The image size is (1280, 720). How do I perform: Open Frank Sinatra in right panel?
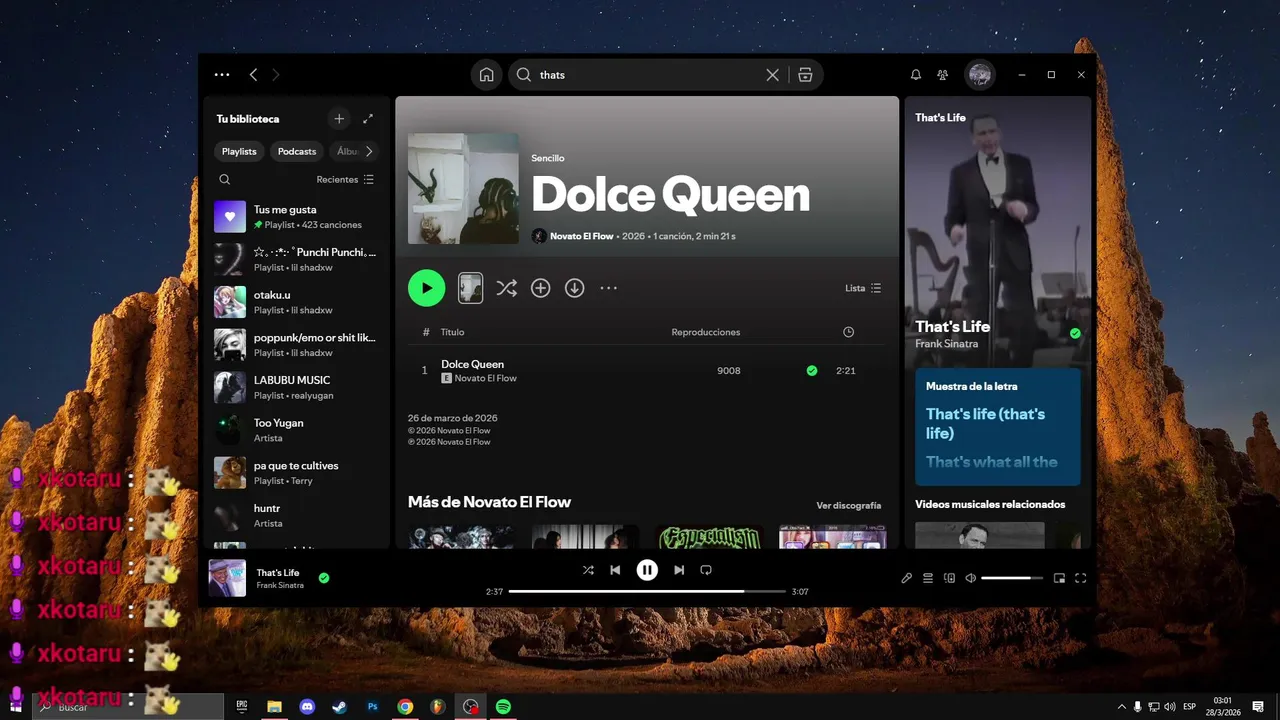tap(947, 344)
